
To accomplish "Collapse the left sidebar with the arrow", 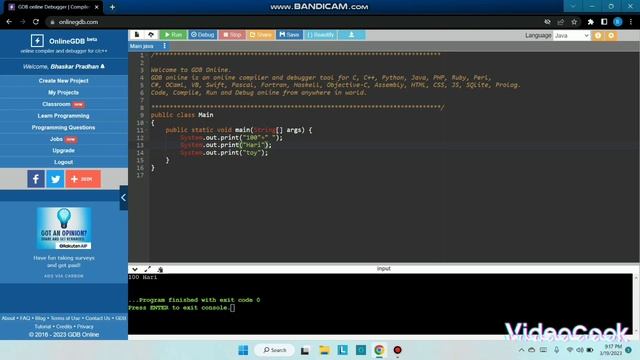I will click(x=123, y=198).
